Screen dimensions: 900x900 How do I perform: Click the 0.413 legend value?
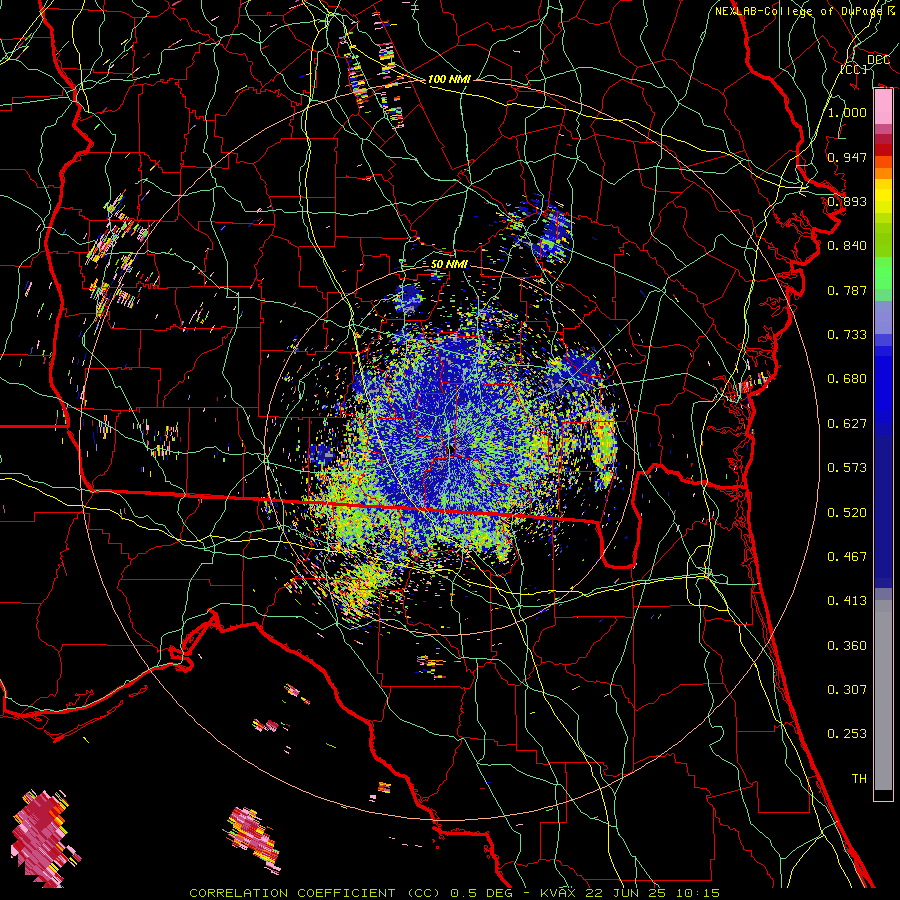(x=847, y=601)
